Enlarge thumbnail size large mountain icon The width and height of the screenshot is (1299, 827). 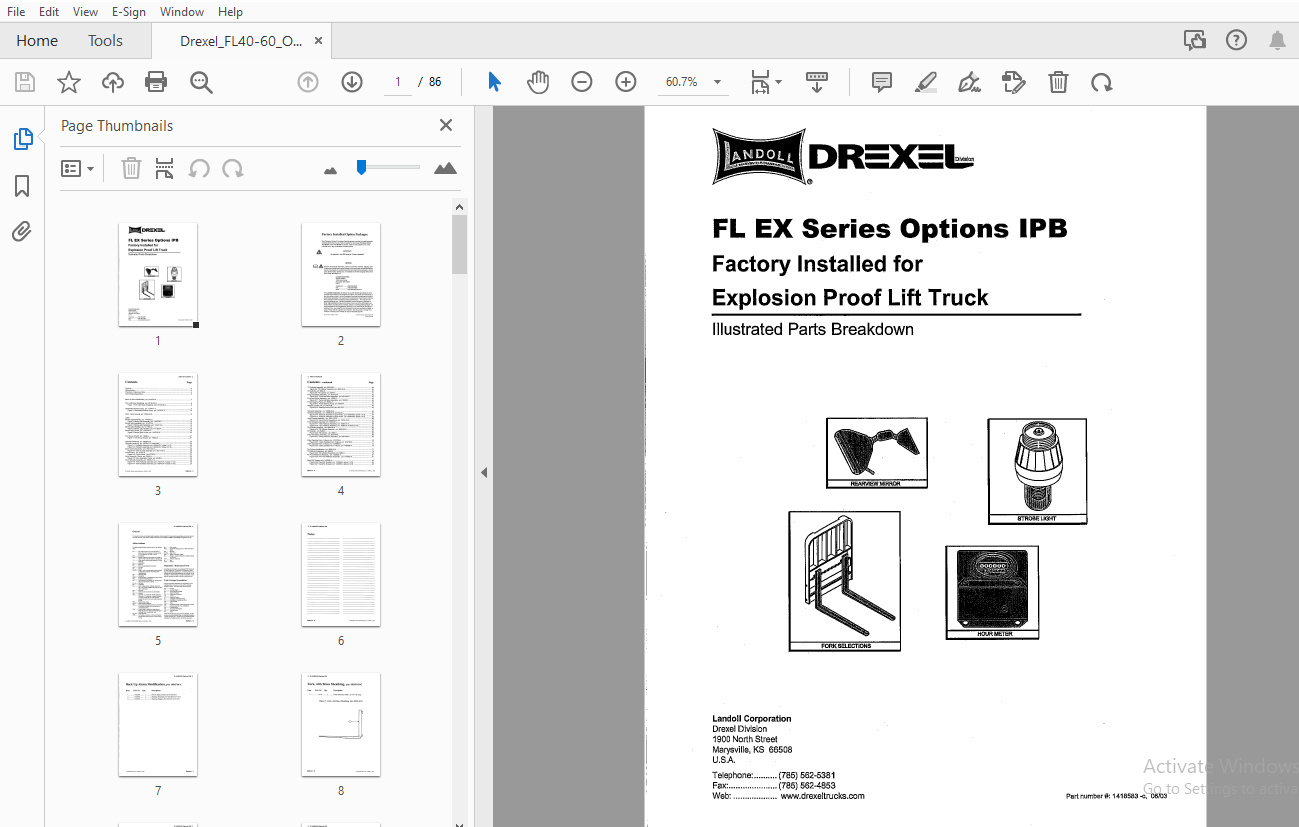[445, 168]
